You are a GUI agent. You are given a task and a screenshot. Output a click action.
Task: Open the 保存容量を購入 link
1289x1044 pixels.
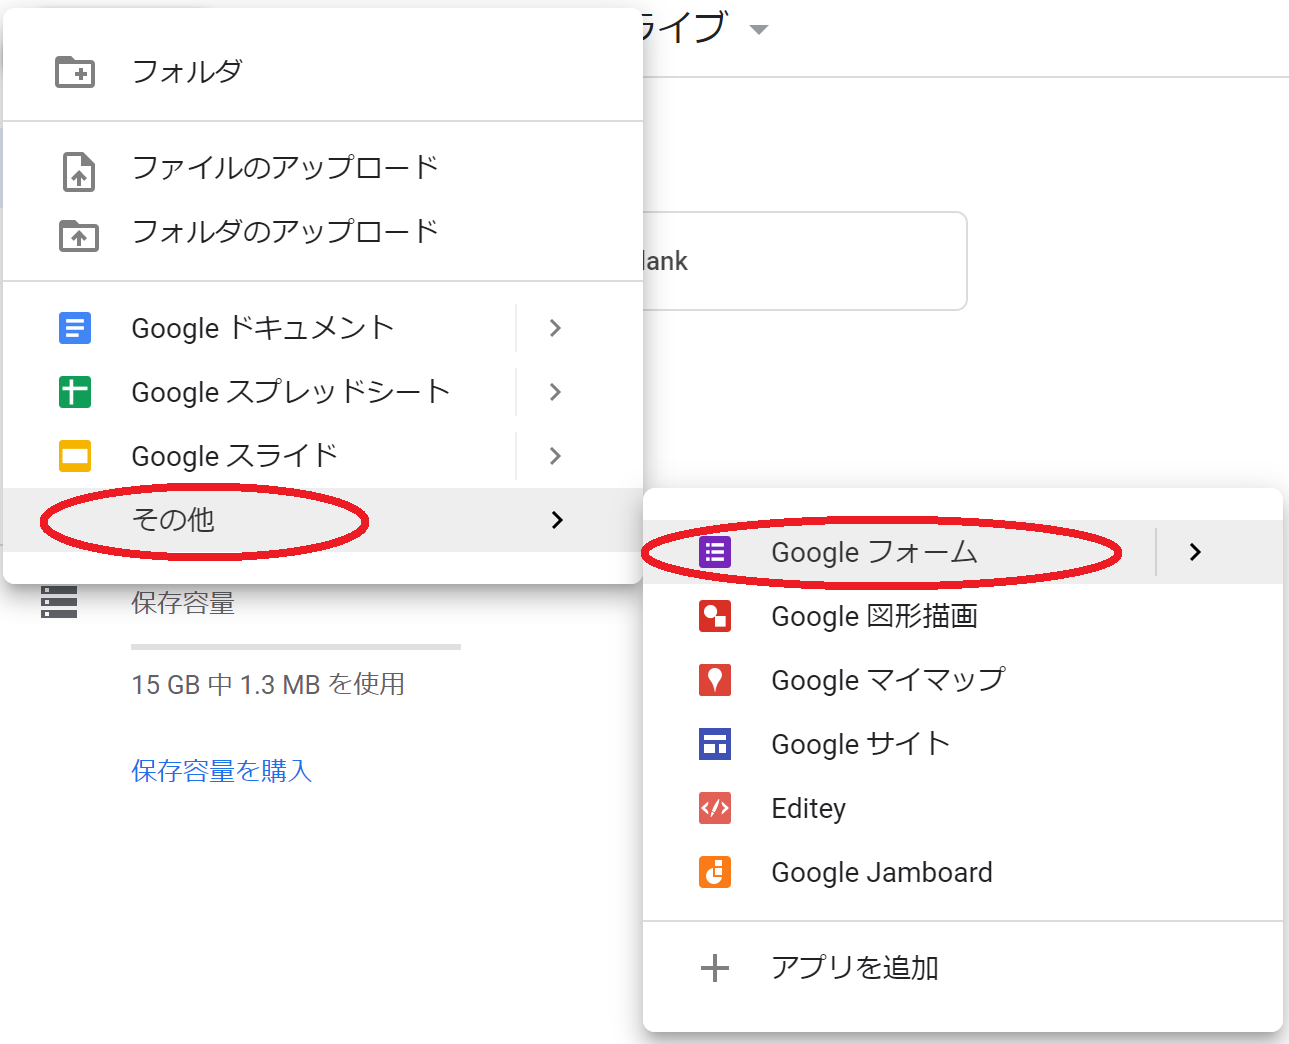tap(222, 771)
